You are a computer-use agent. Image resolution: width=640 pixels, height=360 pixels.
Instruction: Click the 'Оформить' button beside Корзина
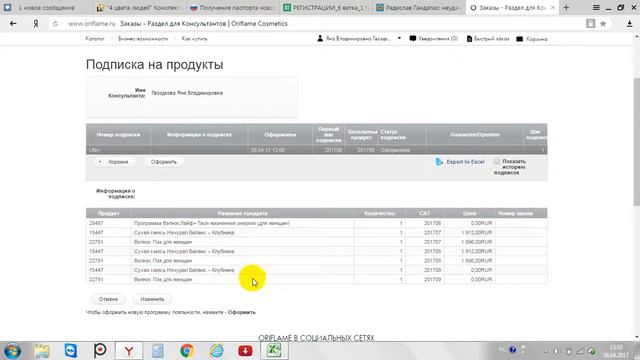click(x=164, y=162)
